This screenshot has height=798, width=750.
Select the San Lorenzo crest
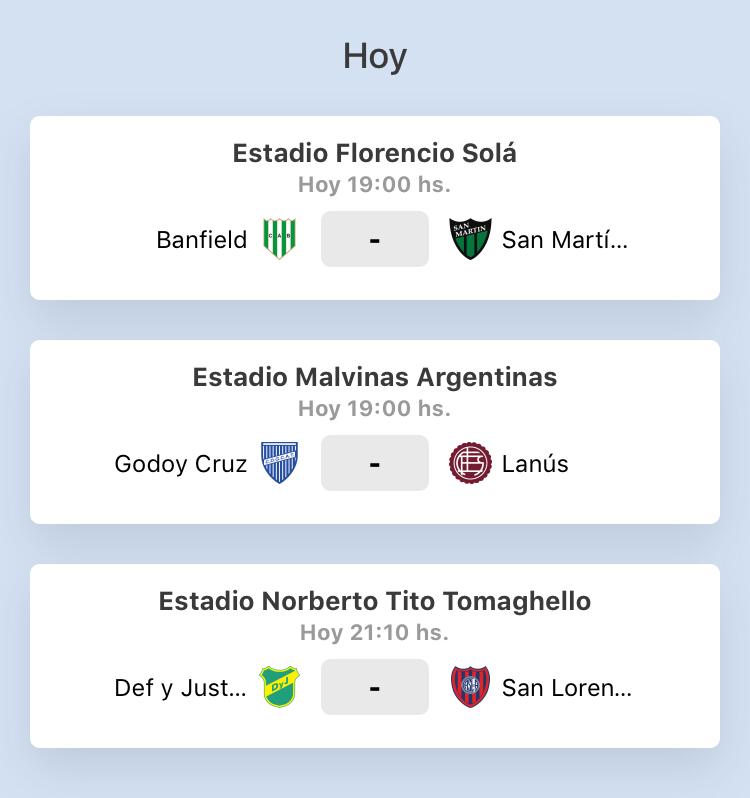(470, 687)
